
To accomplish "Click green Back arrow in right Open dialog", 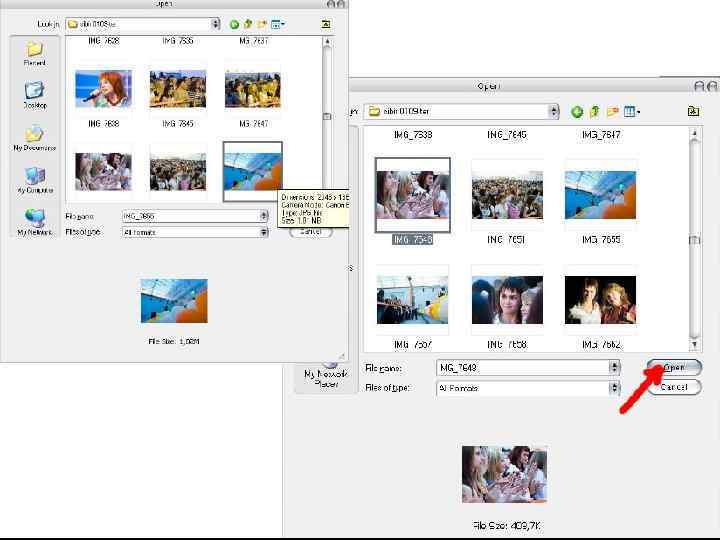I will pyautogui.click(x=577, y=112).
